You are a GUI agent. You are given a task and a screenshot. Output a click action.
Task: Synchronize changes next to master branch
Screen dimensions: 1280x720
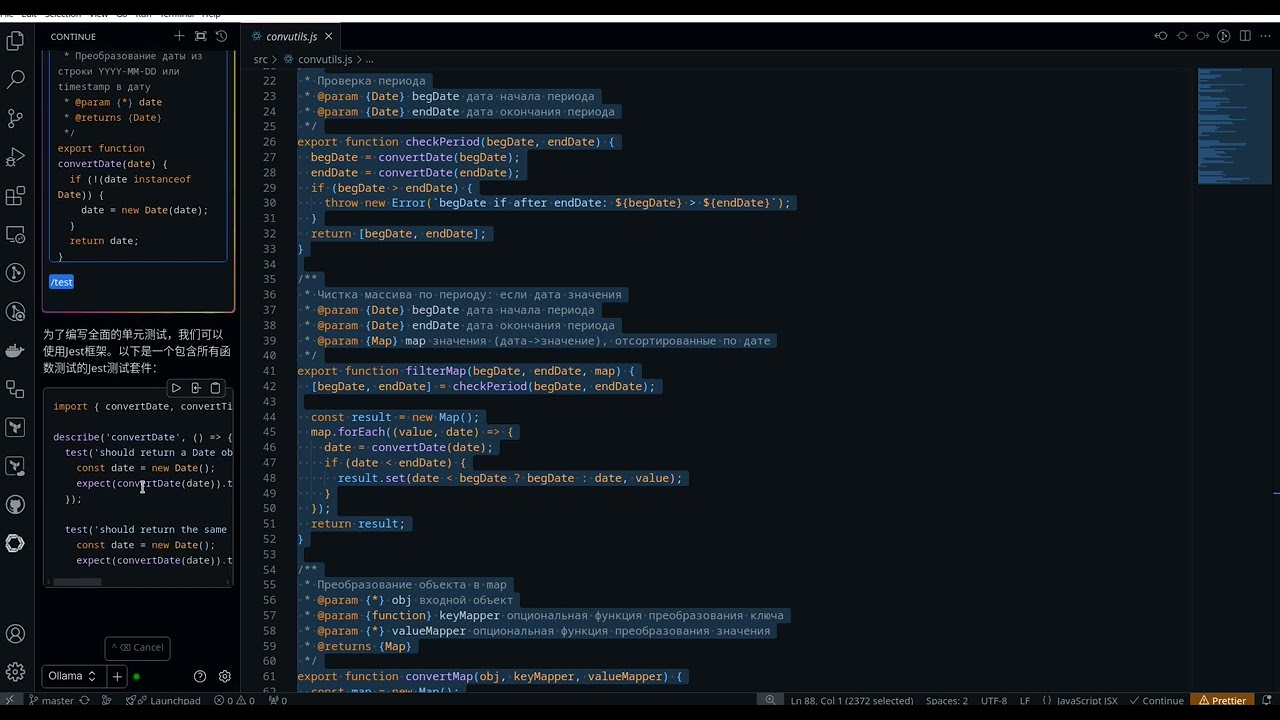click(x=85, y=701)
